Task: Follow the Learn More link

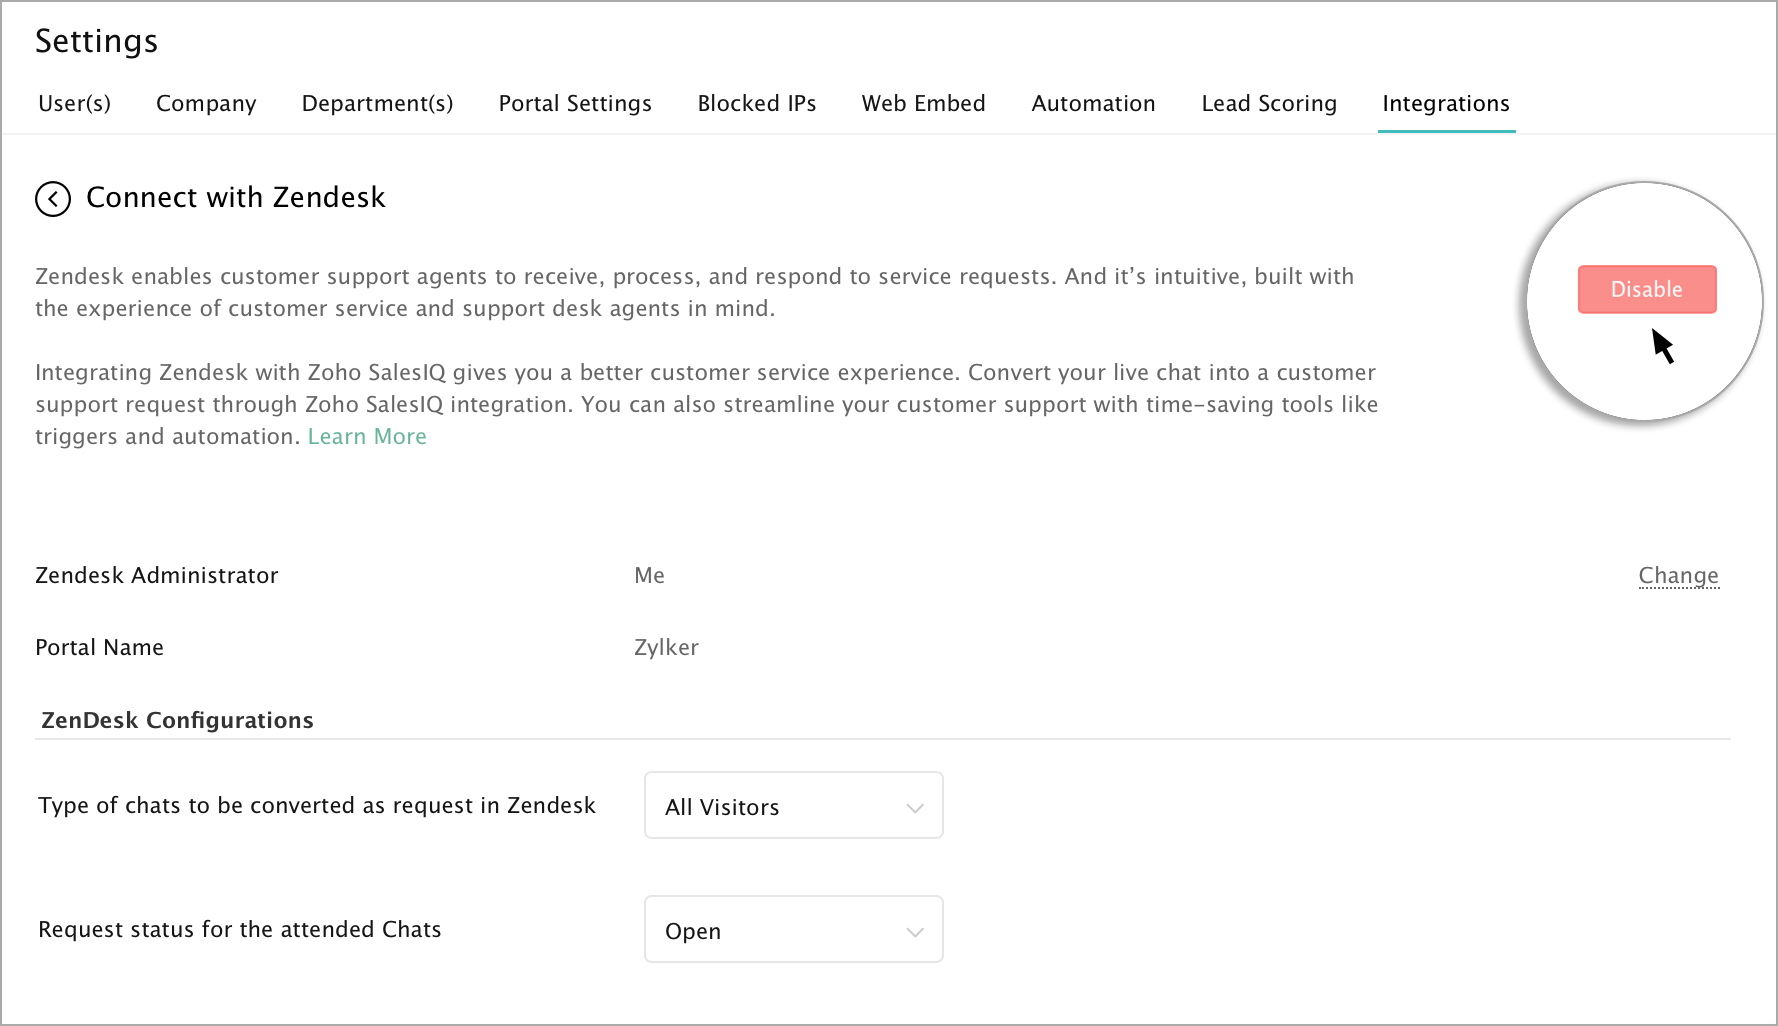Action: pos(367,436)
